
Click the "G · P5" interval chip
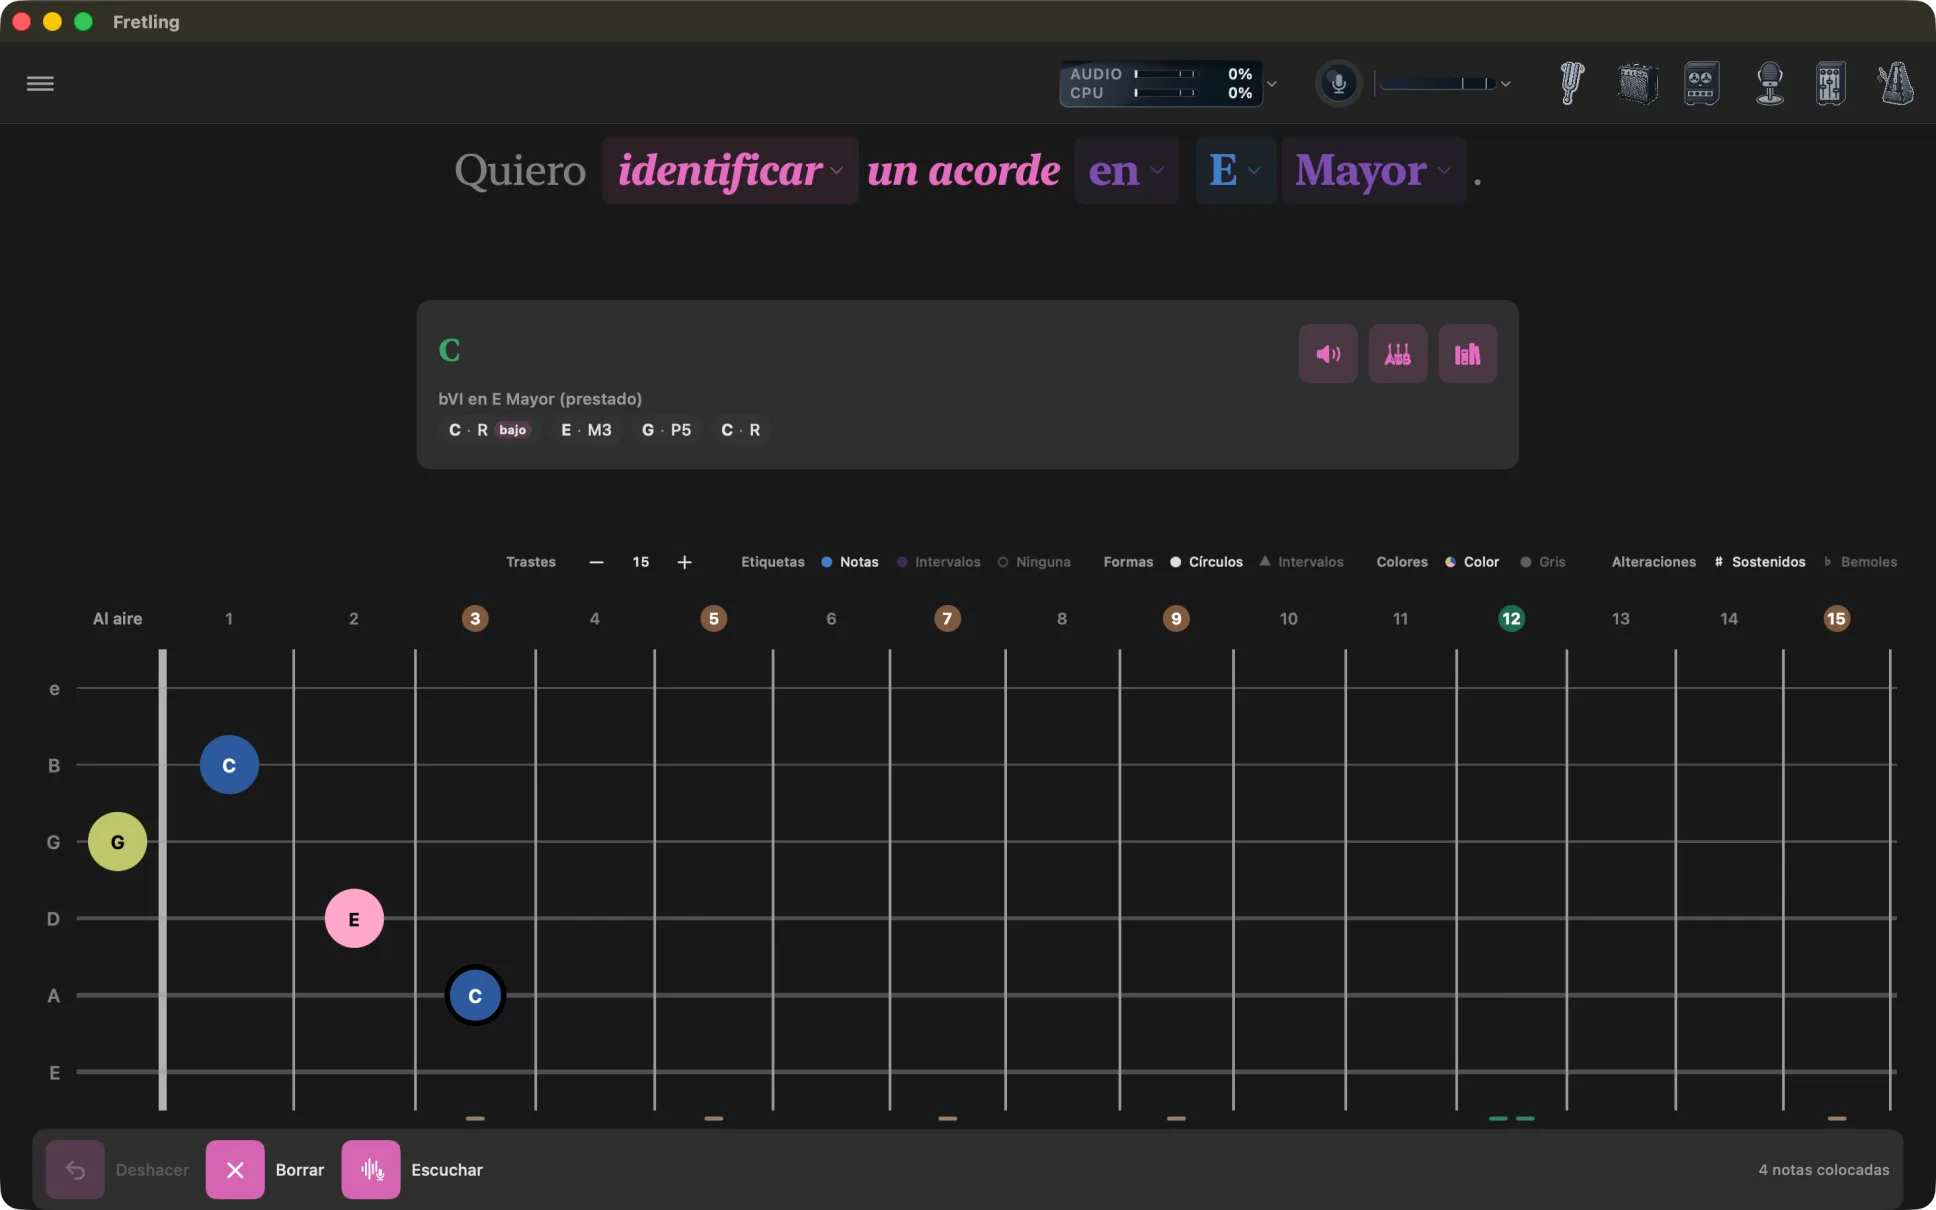point(666,430)
